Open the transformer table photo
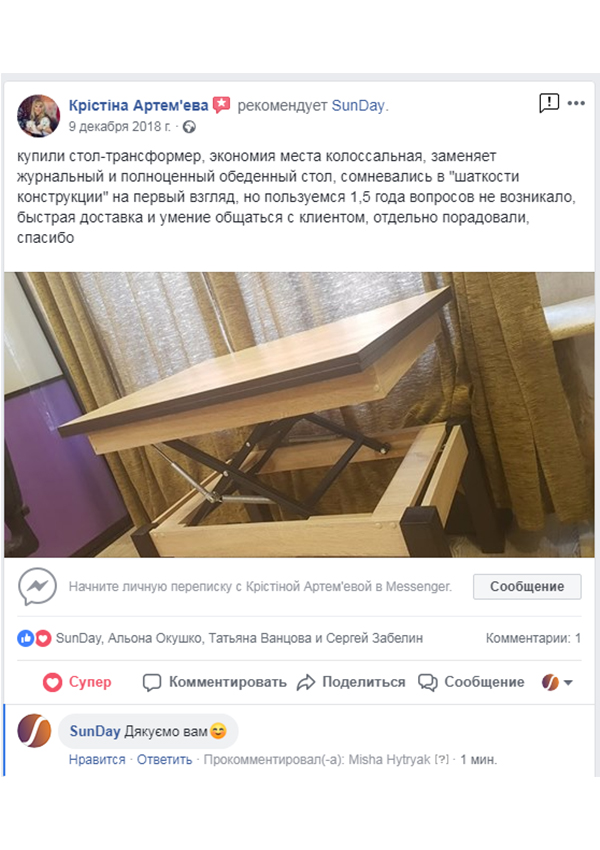Image resolution: width=600 pixels, height=850 pixels. click(299, 414)
